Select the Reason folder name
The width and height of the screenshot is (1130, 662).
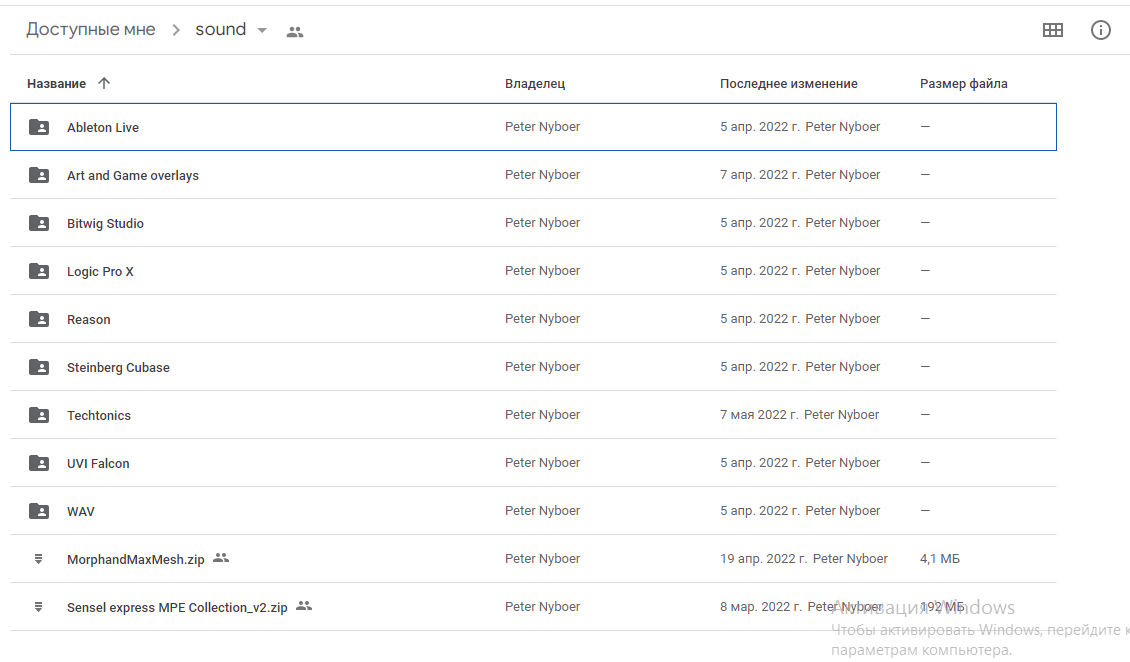click(x=89, y=320)
